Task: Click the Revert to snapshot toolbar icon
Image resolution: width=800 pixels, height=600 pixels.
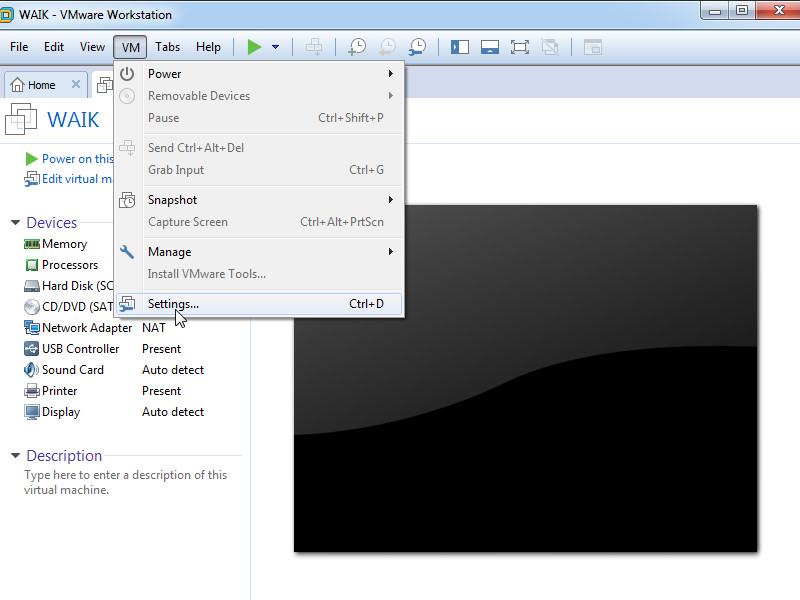Action: pyautogui.click(x=387, y=47)
